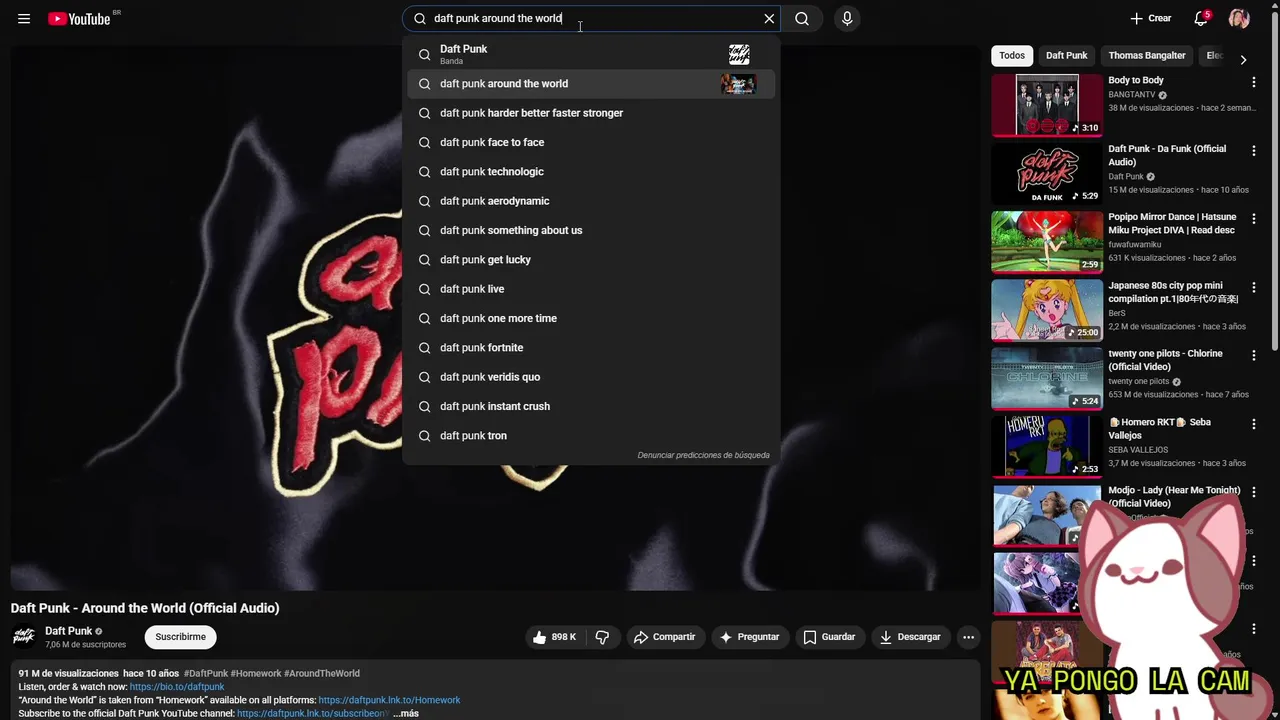Click the Compartir share button
Viewport: 1280px width, 720px height.
click(x=664, y=637)
